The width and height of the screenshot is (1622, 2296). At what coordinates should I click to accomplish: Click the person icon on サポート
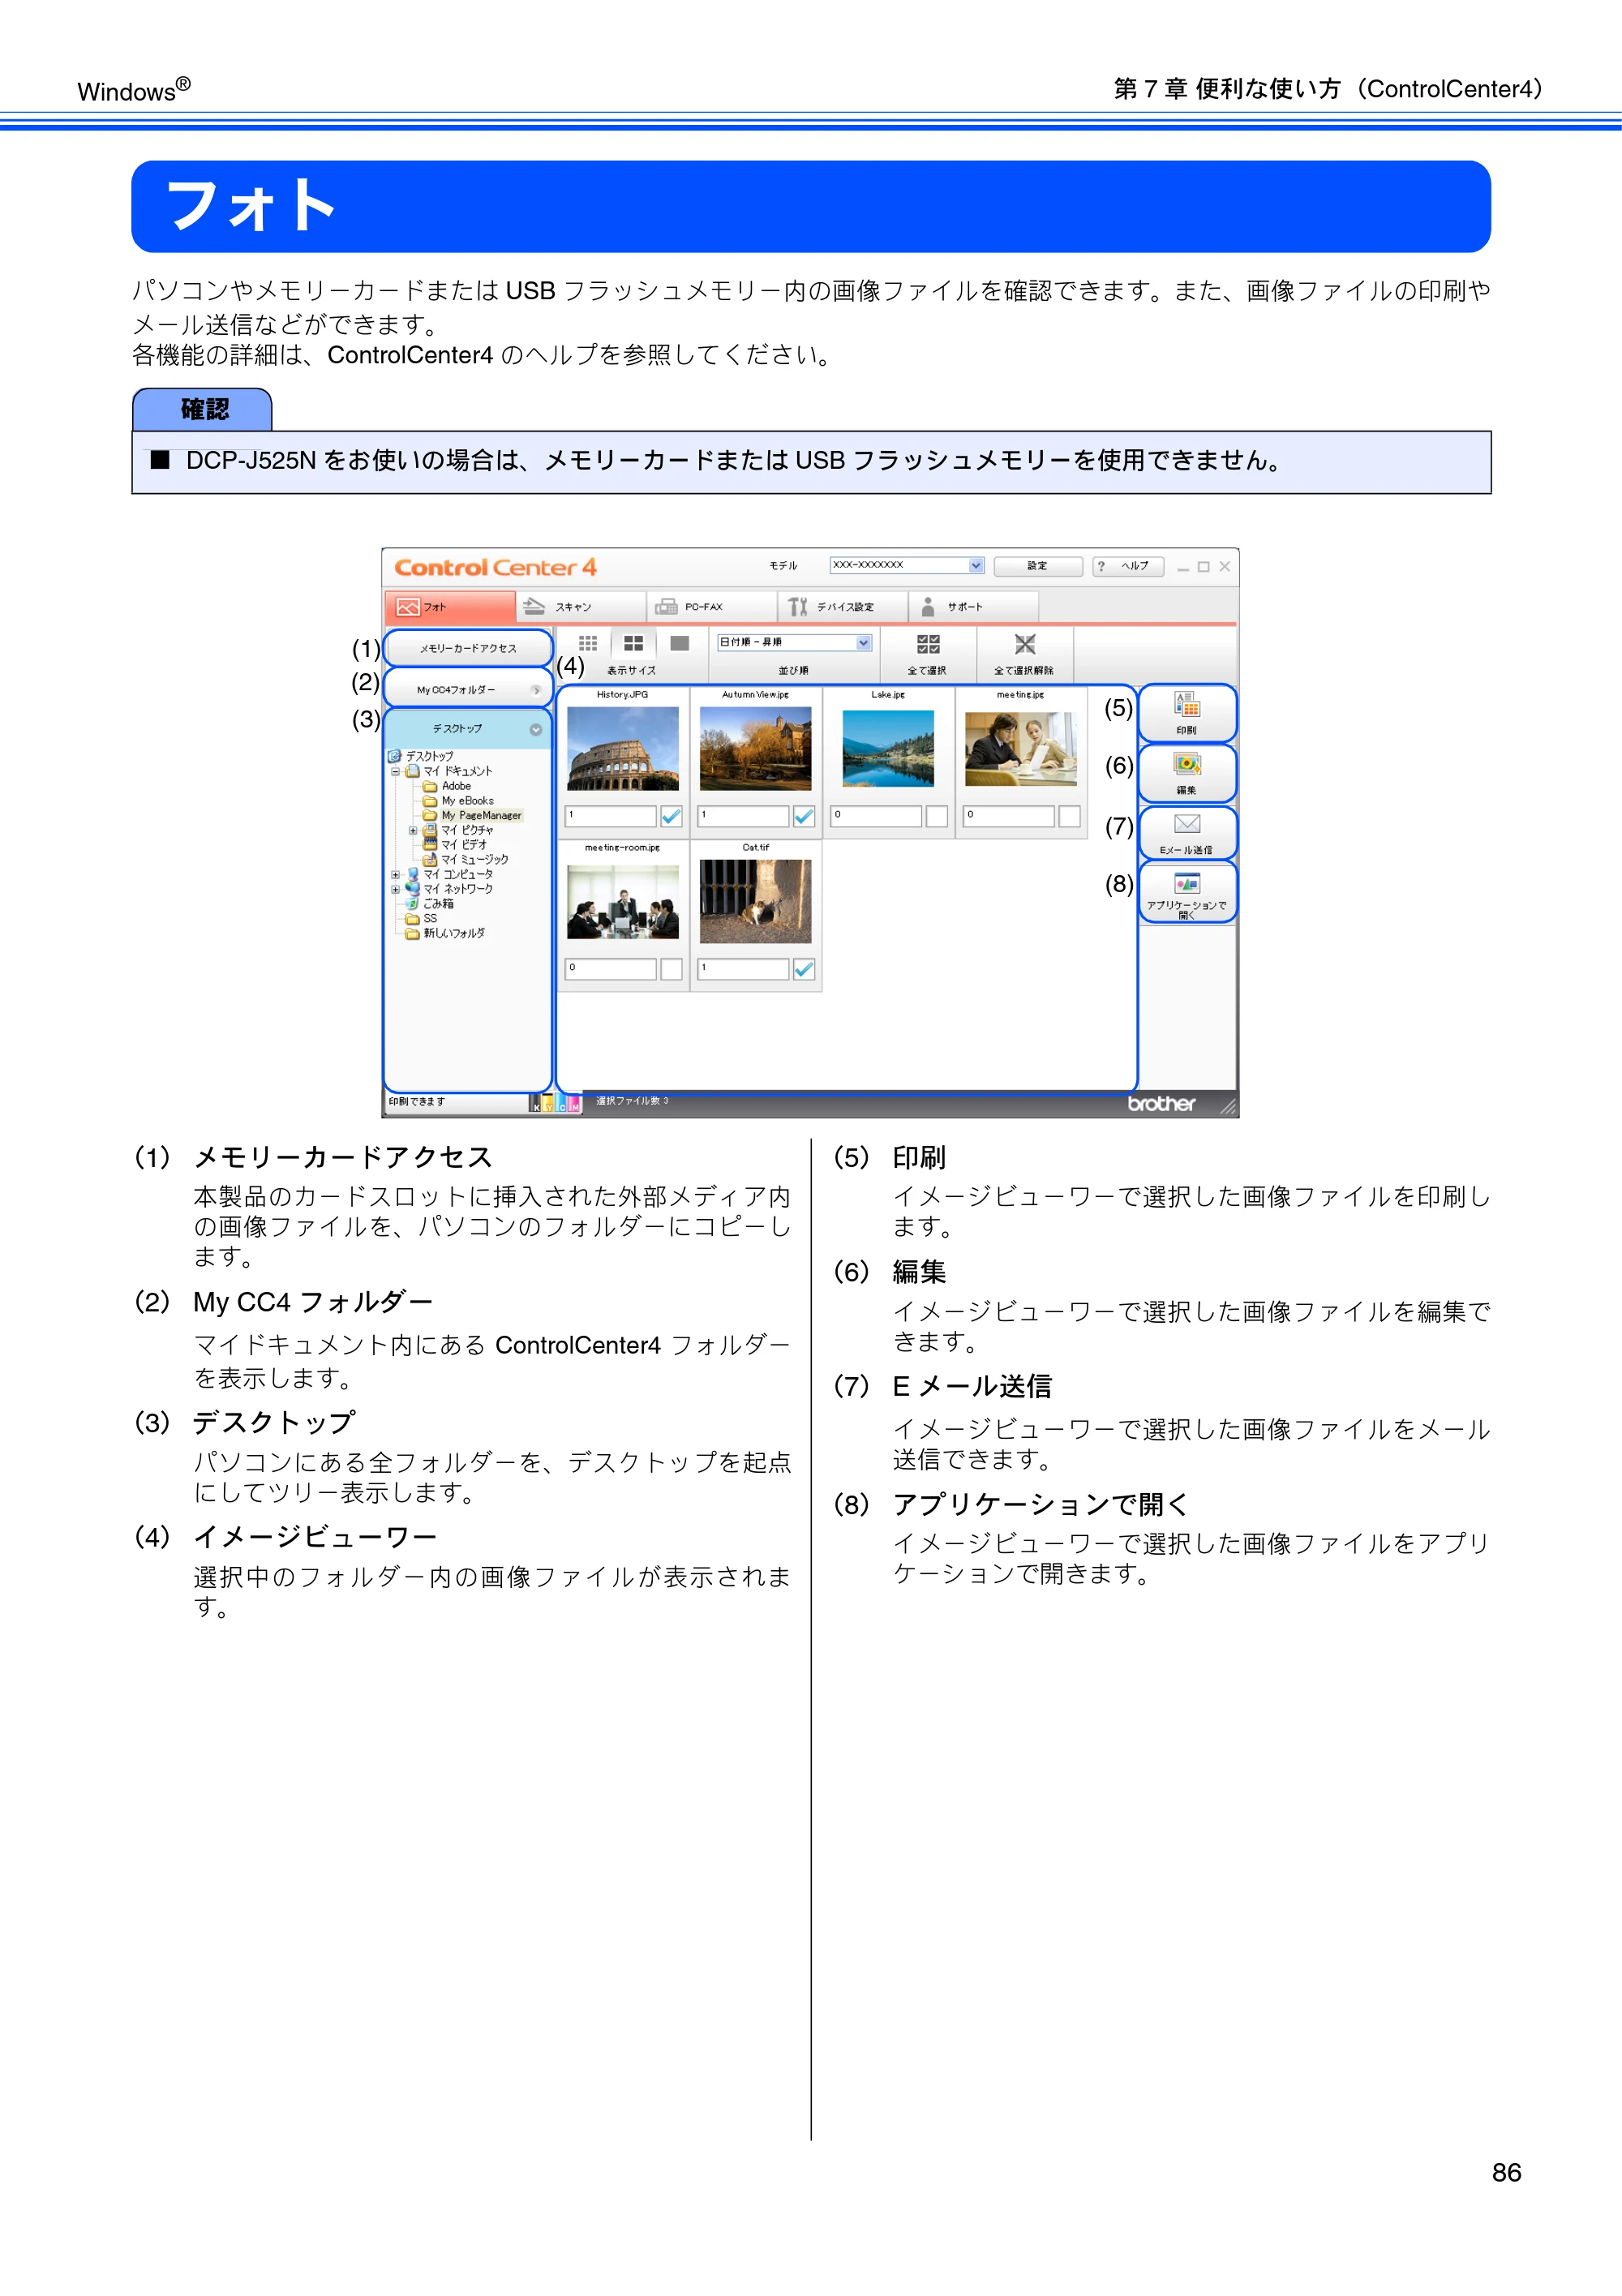[928, 606]
